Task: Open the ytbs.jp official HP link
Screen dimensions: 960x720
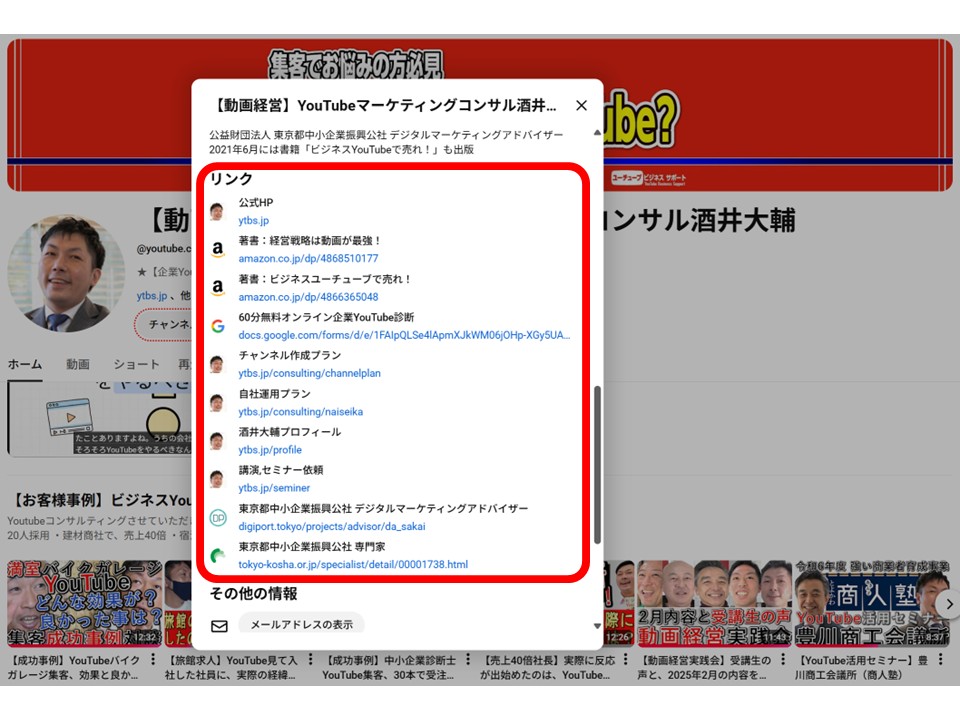Action: [253, 220]
